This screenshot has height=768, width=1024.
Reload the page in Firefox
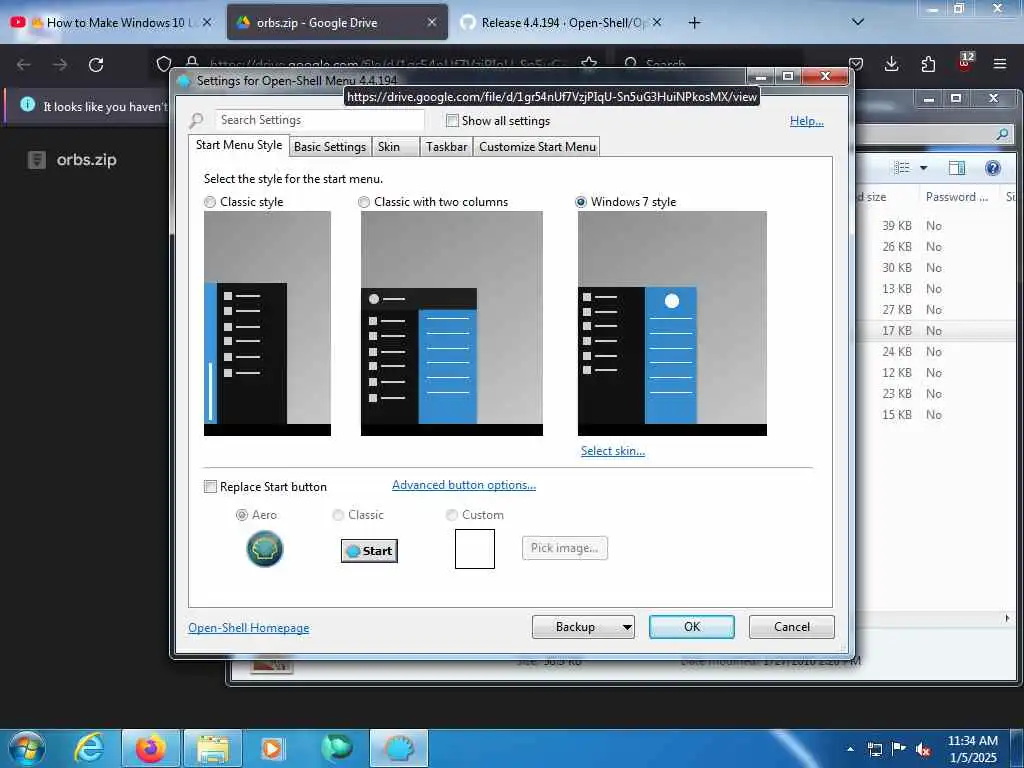[96, 65]
